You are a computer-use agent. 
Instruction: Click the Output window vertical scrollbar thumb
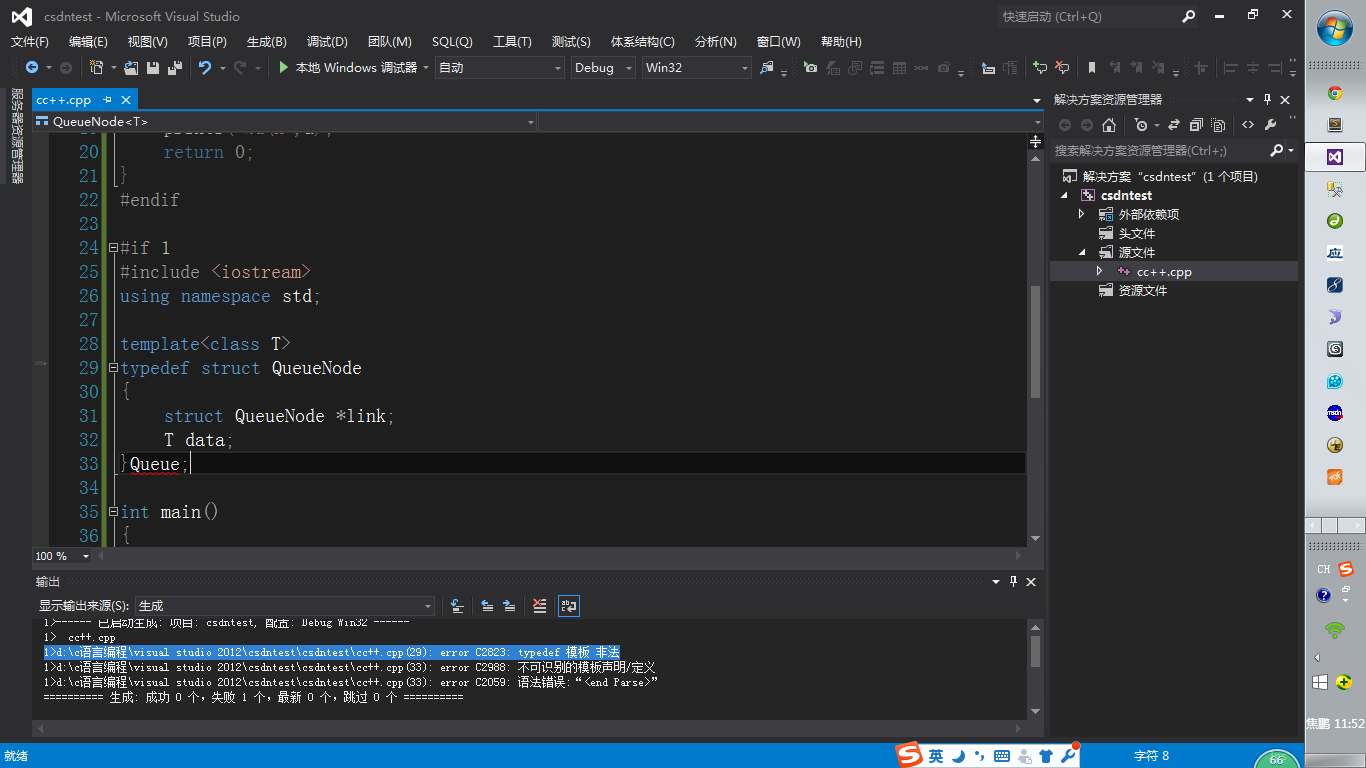pos(1036,652)
